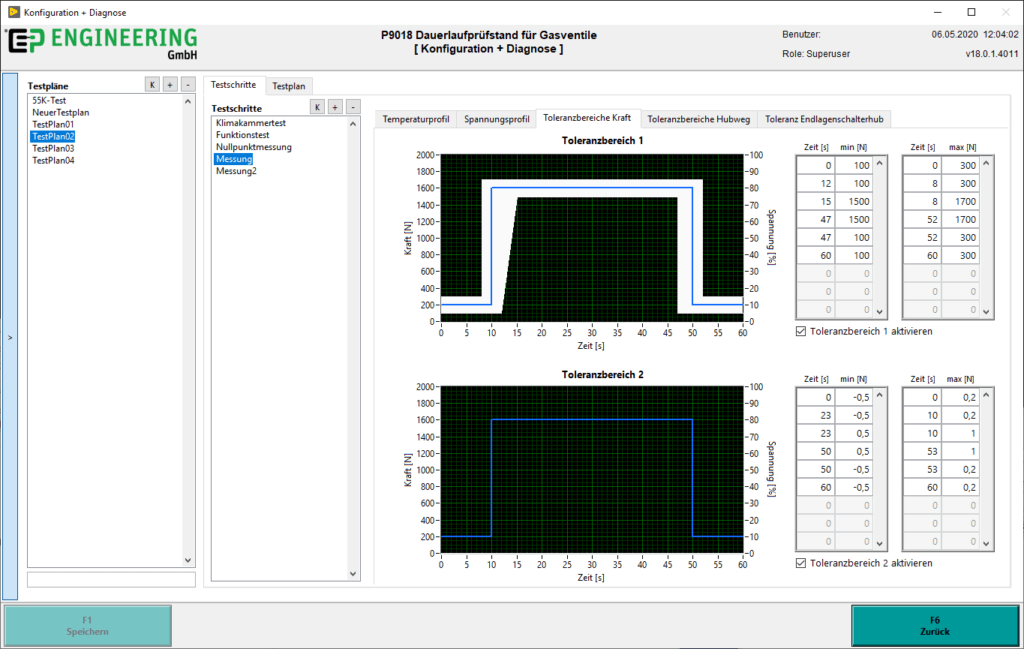This screenshot has height=649, width=1024.
Task: Click F1 Speichern button
Action: (88, 625)
